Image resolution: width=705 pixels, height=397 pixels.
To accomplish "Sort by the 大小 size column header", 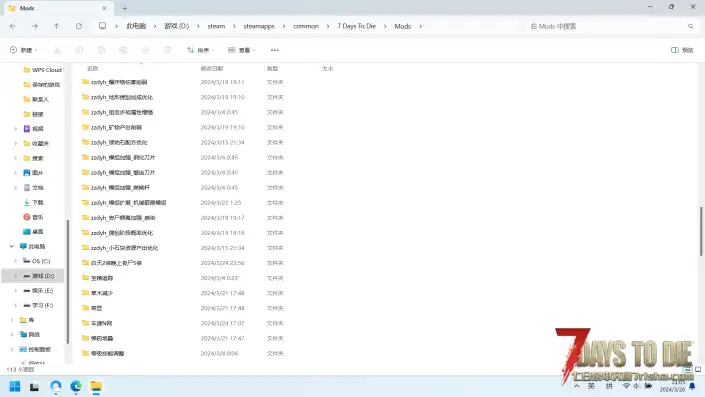I will (327, 69).
